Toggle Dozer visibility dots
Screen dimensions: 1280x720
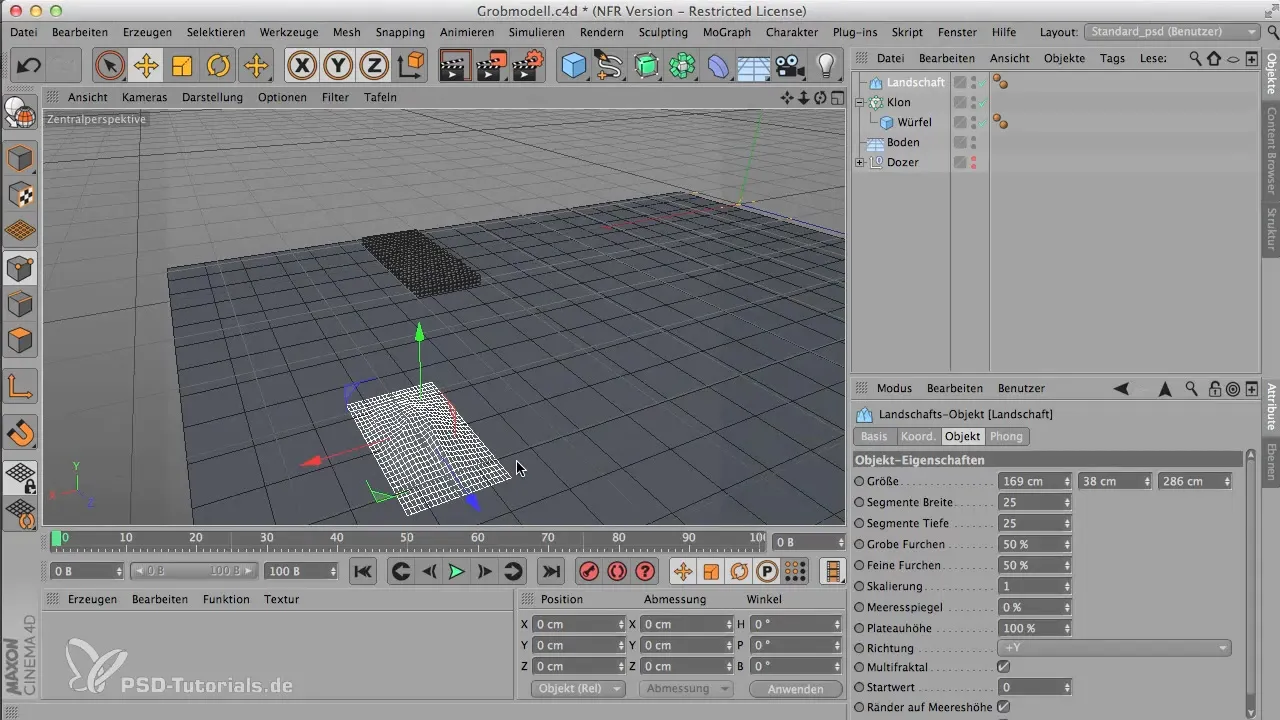pos(973,162)
